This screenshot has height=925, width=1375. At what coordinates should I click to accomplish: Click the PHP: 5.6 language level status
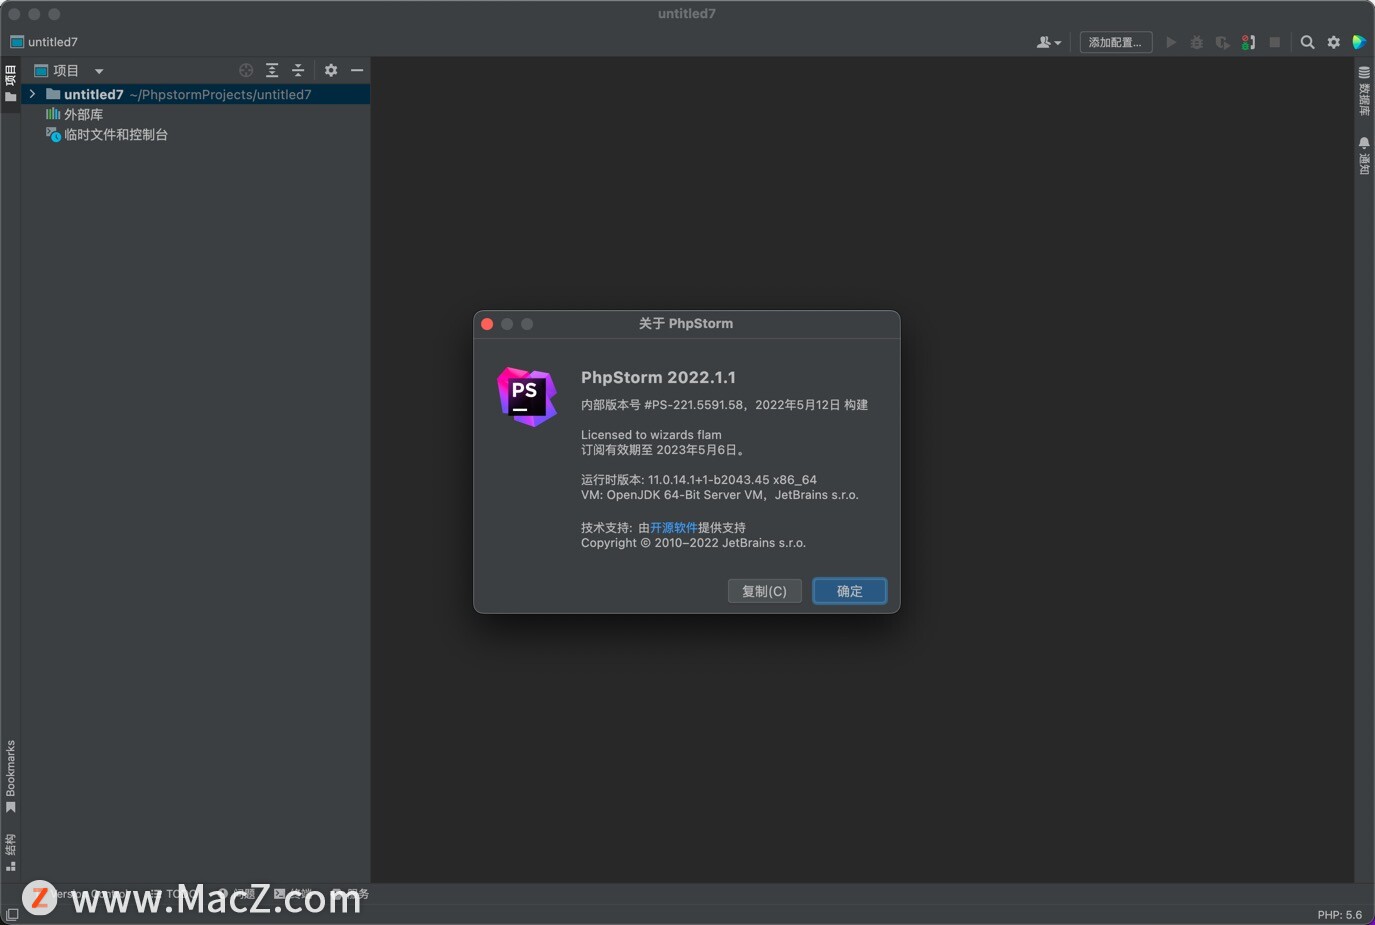point(1339,915)
